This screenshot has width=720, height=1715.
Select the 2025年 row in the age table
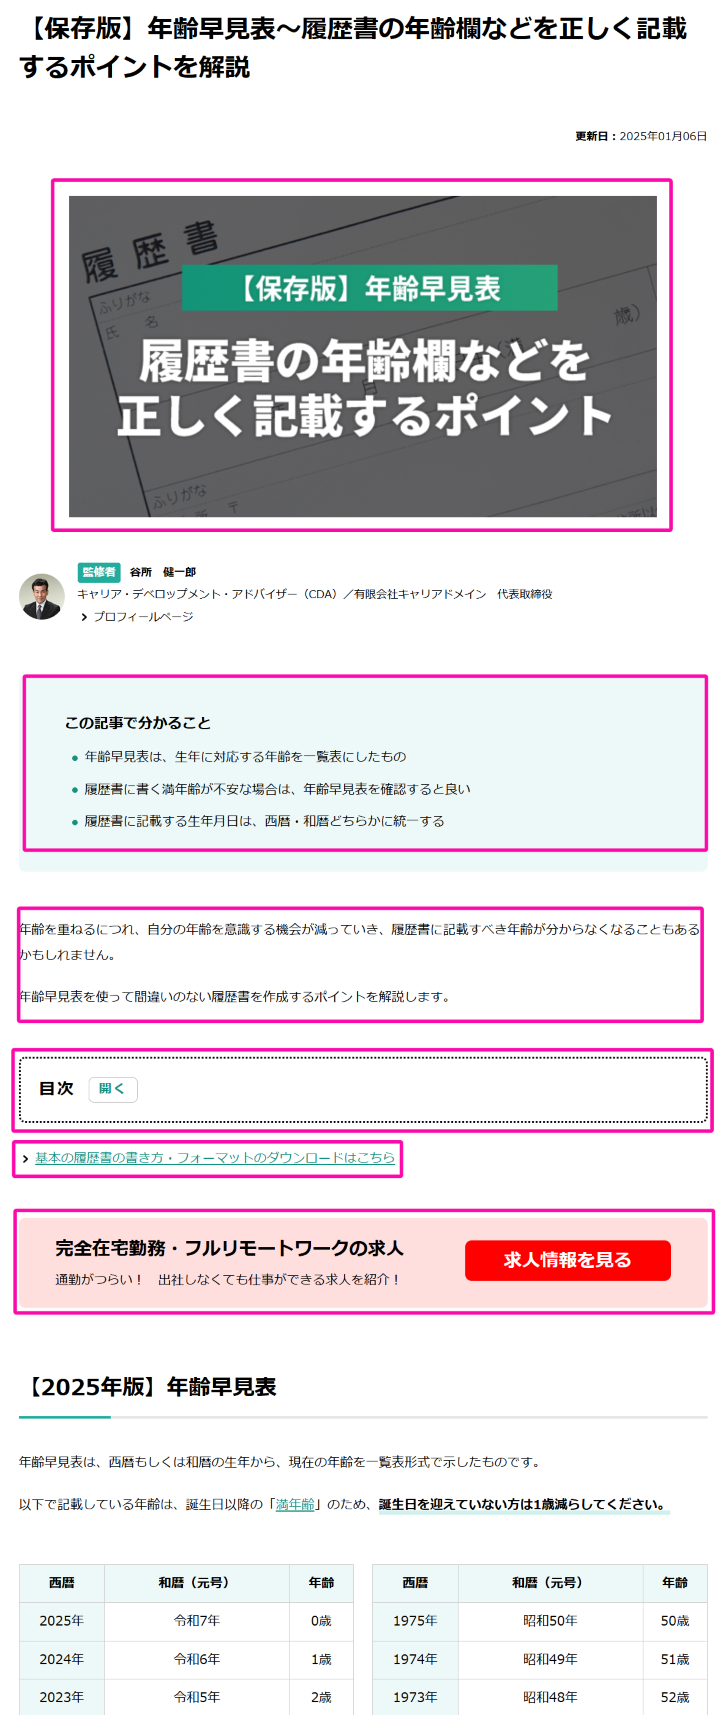tap(186, 1621)
